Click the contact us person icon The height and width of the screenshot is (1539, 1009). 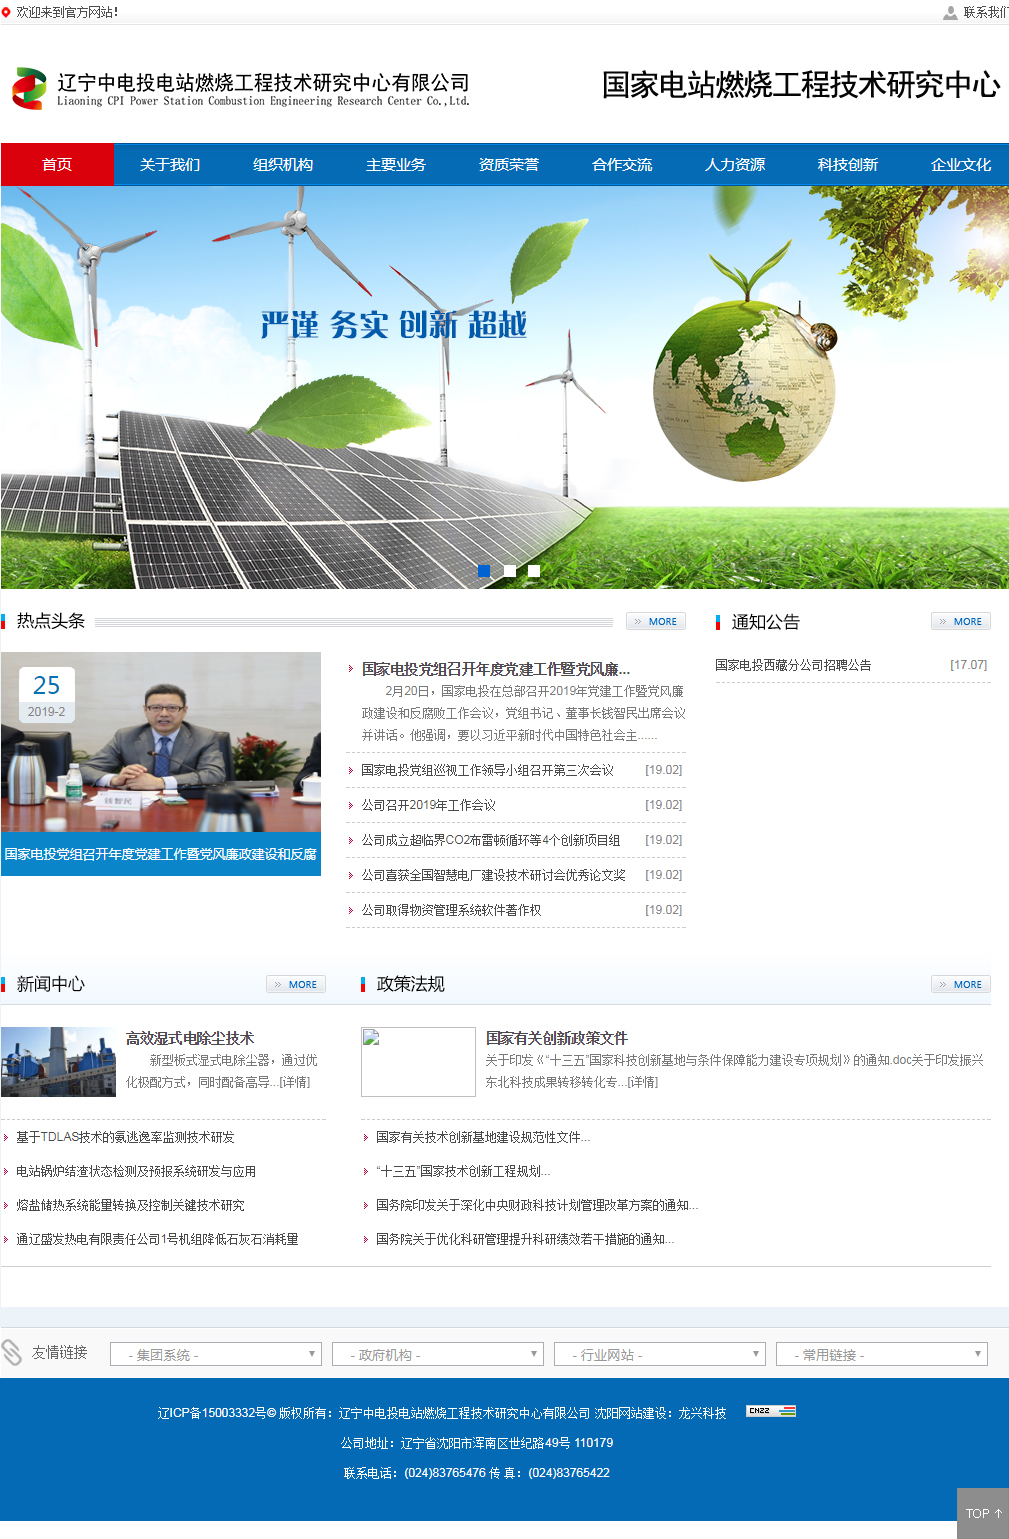(950, 13)
